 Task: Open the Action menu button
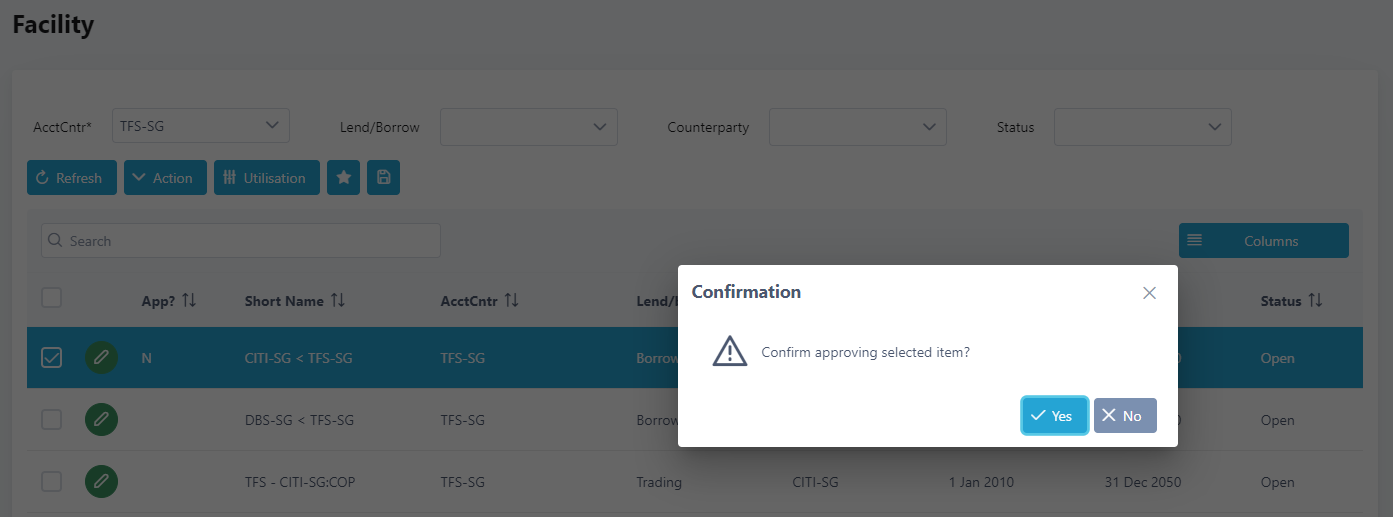[x=165, y=178]
